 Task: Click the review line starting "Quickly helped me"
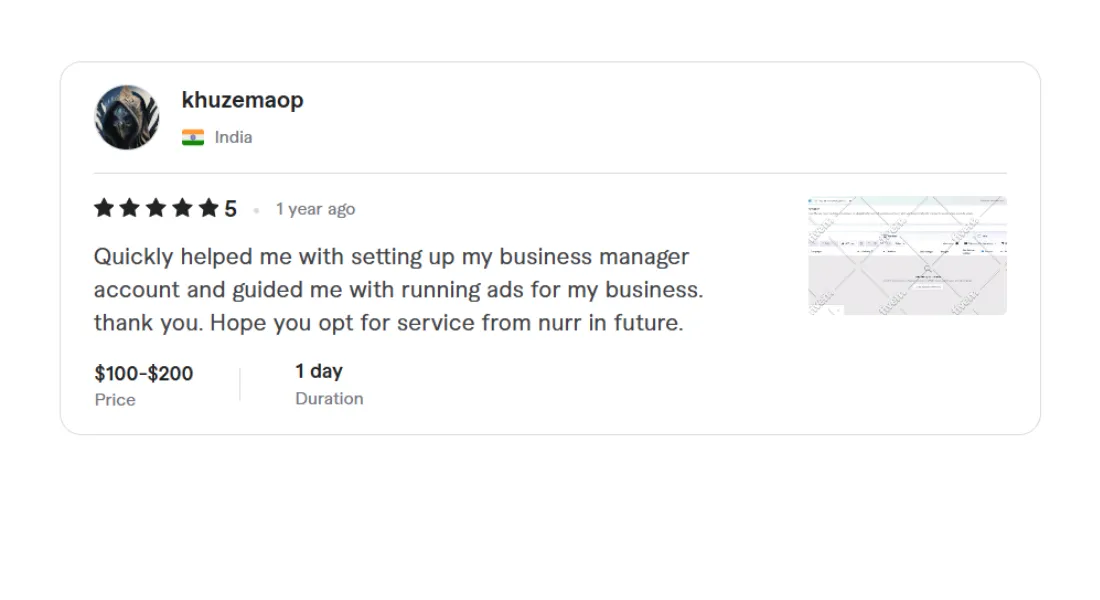[391, 257]
